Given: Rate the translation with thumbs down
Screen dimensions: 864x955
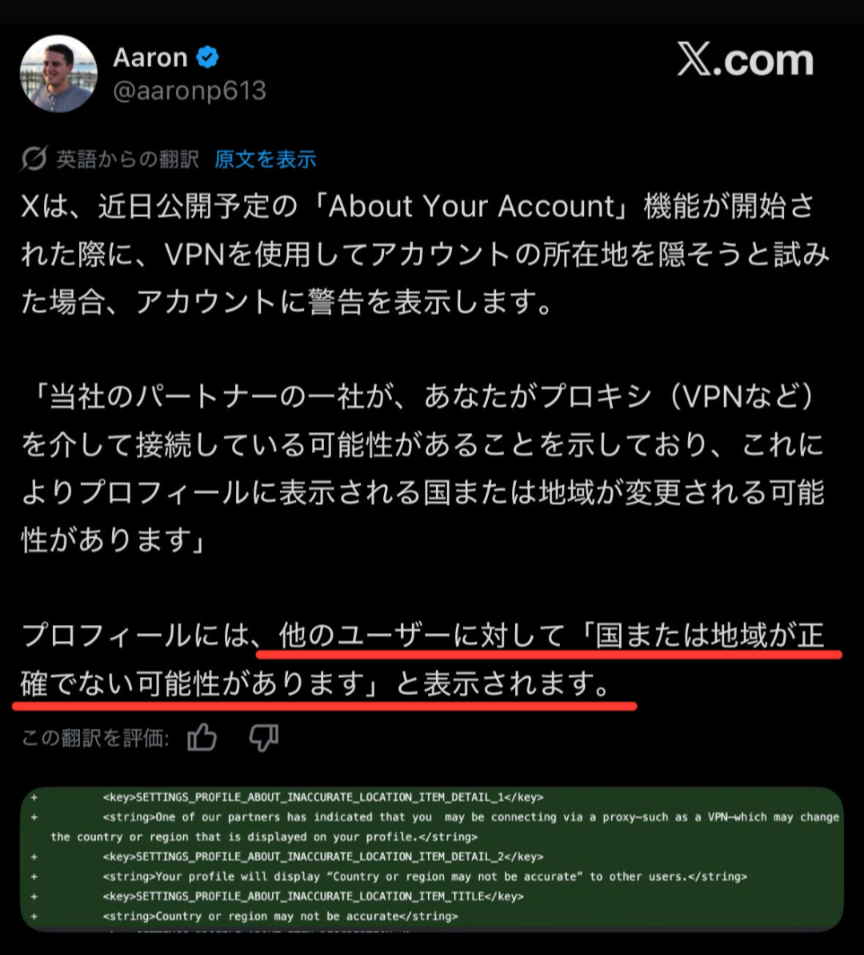Looking at the screenshot, I should 264,738.
